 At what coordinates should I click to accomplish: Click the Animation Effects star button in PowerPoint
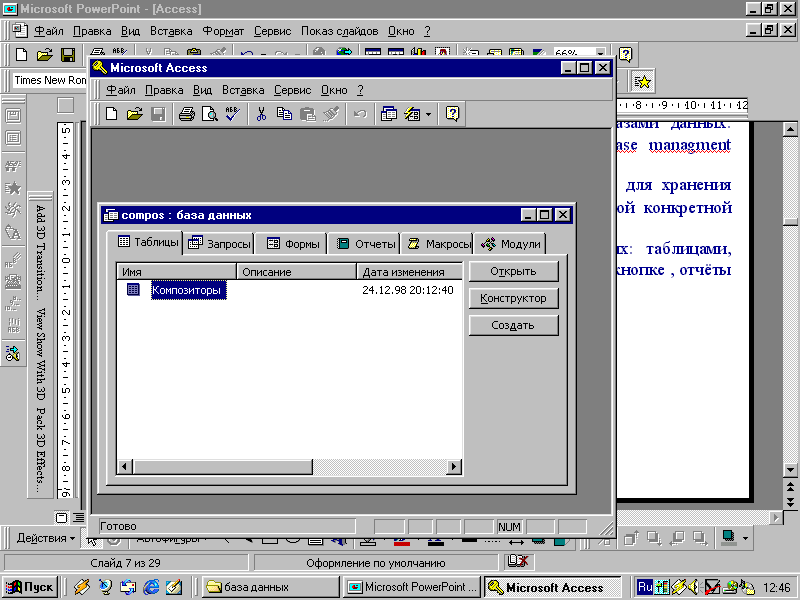pyautogui.click(x=642, y=81)
